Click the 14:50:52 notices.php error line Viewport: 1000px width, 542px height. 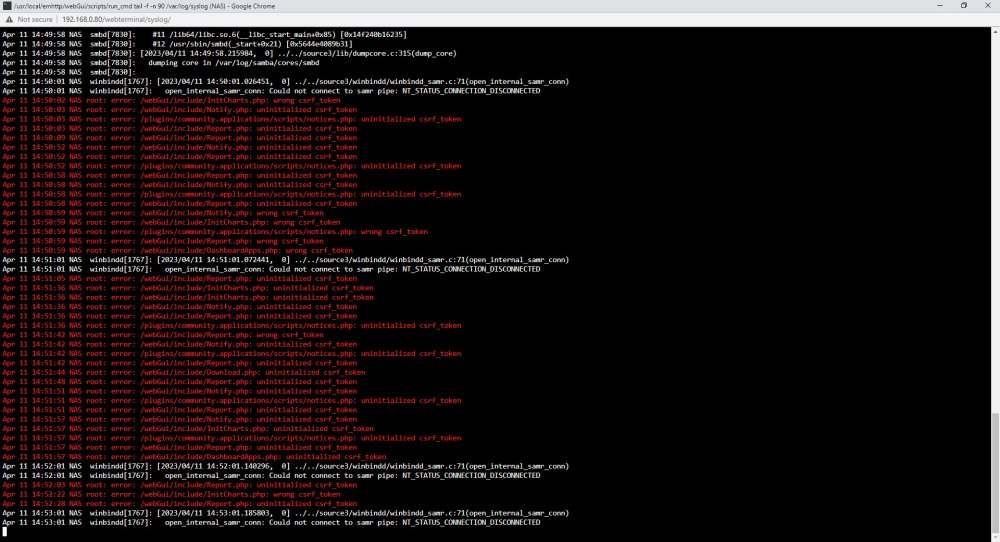(x=232, y=166)
